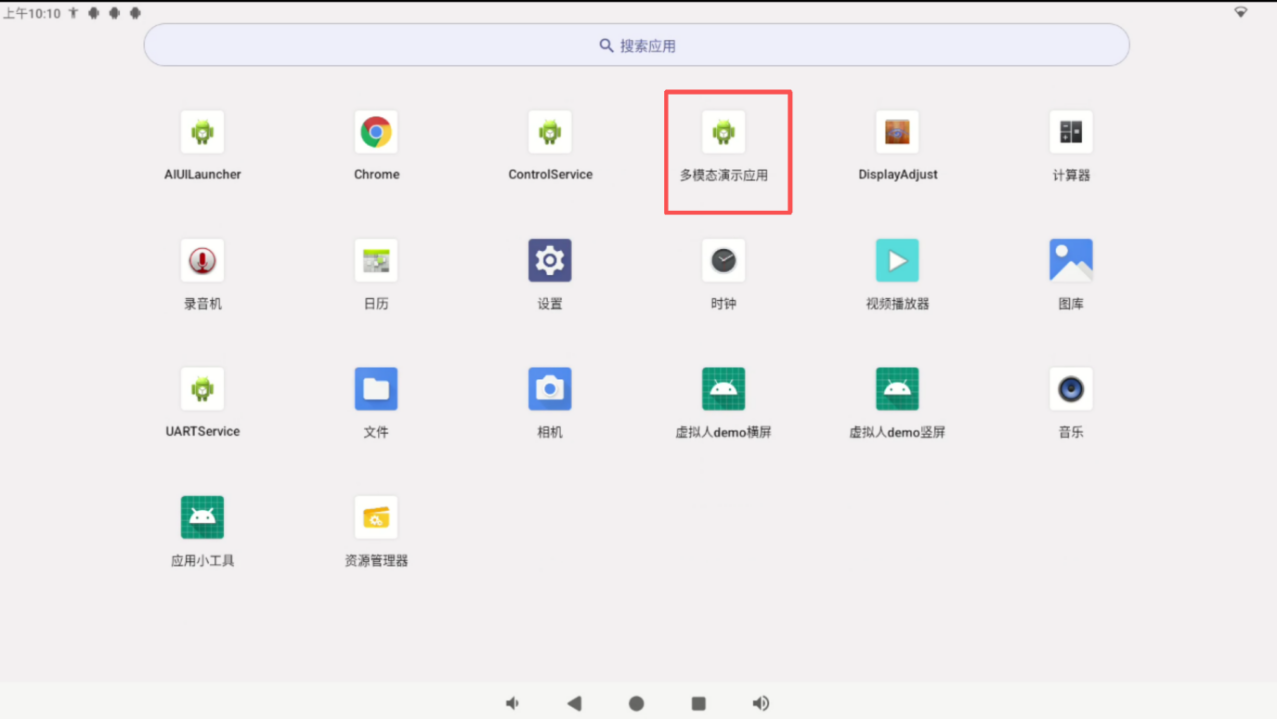Open the 多模态演示应用 app
The image size is (1277, 719).
click(723, 132)
